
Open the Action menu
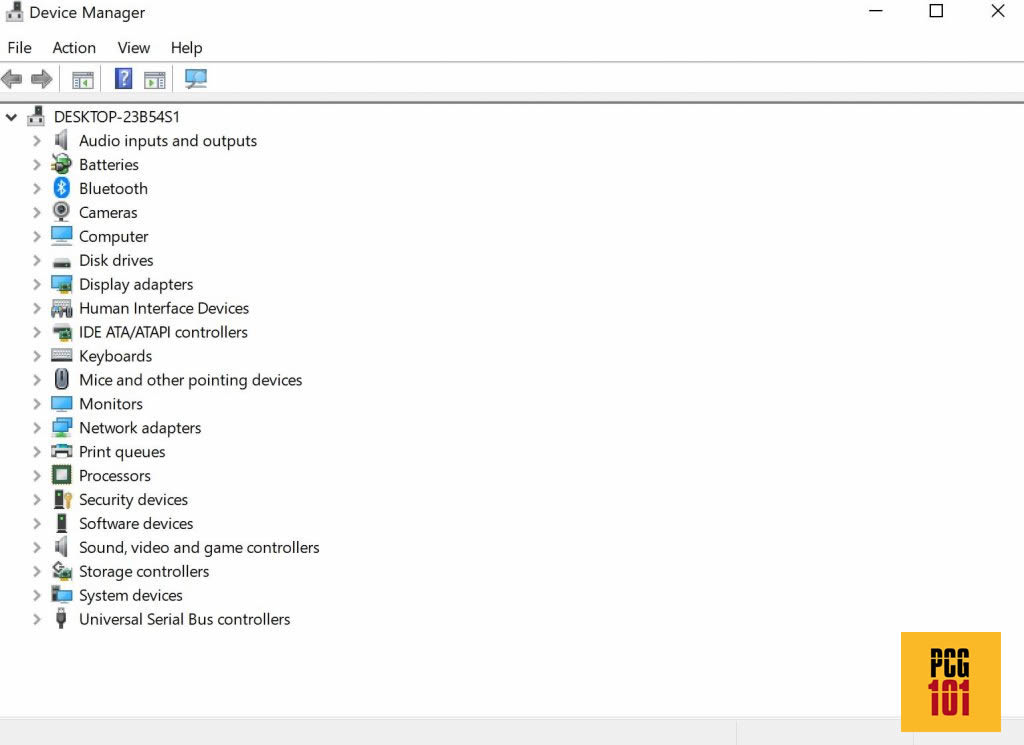pyautogui.click(x=74, y=47)
